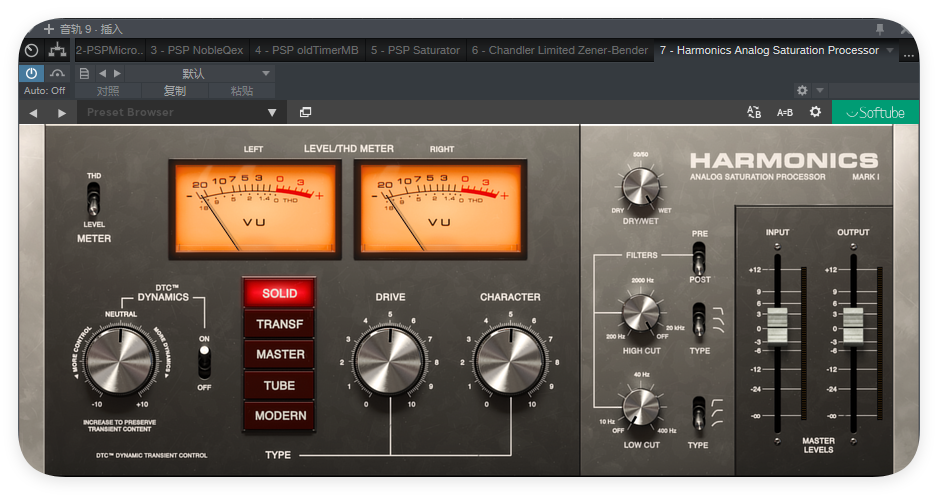This screenshot has height=495, width=938.
Task: Select TUBE saturation type
Action: (279, 385)
